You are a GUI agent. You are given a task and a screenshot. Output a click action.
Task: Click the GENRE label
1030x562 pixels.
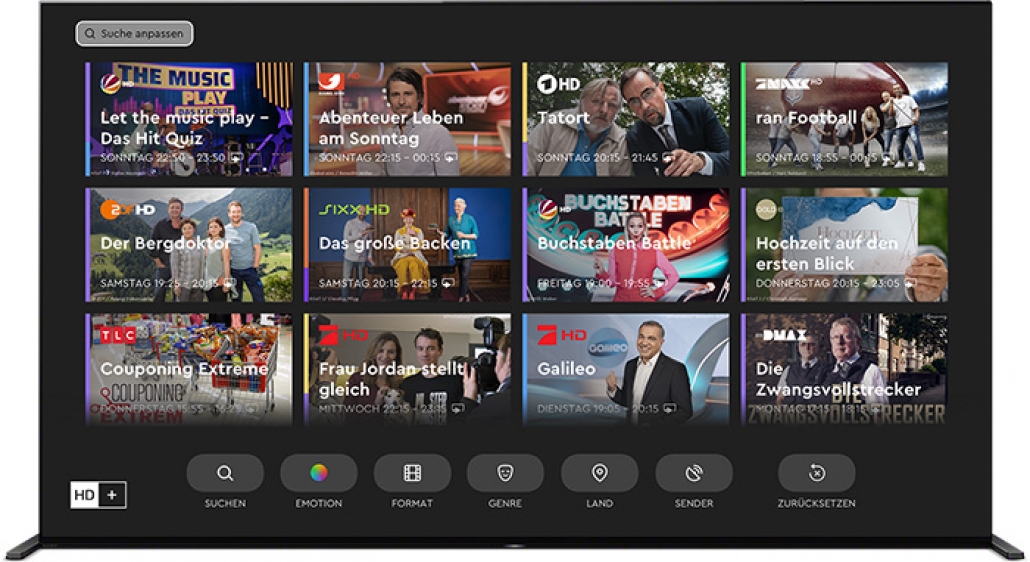point(505,504)
